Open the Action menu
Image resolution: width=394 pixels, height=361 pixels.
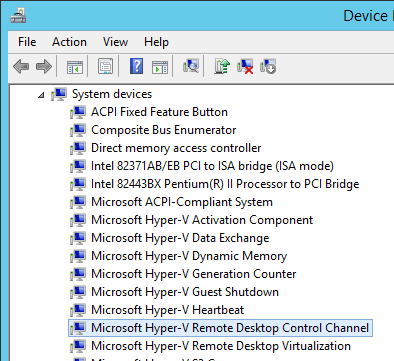pos(69,42)
